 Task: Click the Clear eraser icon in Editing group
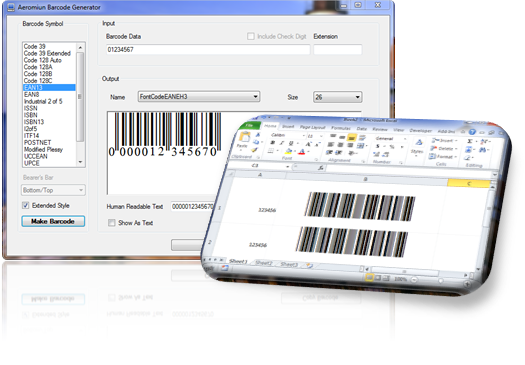[467, 157]
